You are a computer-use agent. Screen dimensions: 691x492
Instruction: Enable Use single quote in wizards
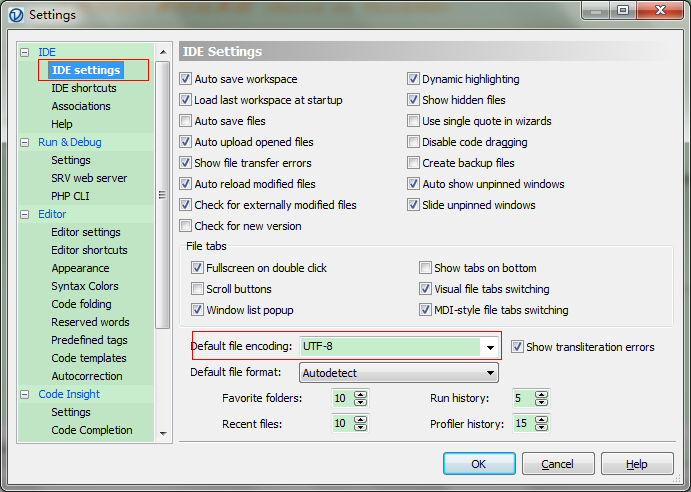pos(413,121)
